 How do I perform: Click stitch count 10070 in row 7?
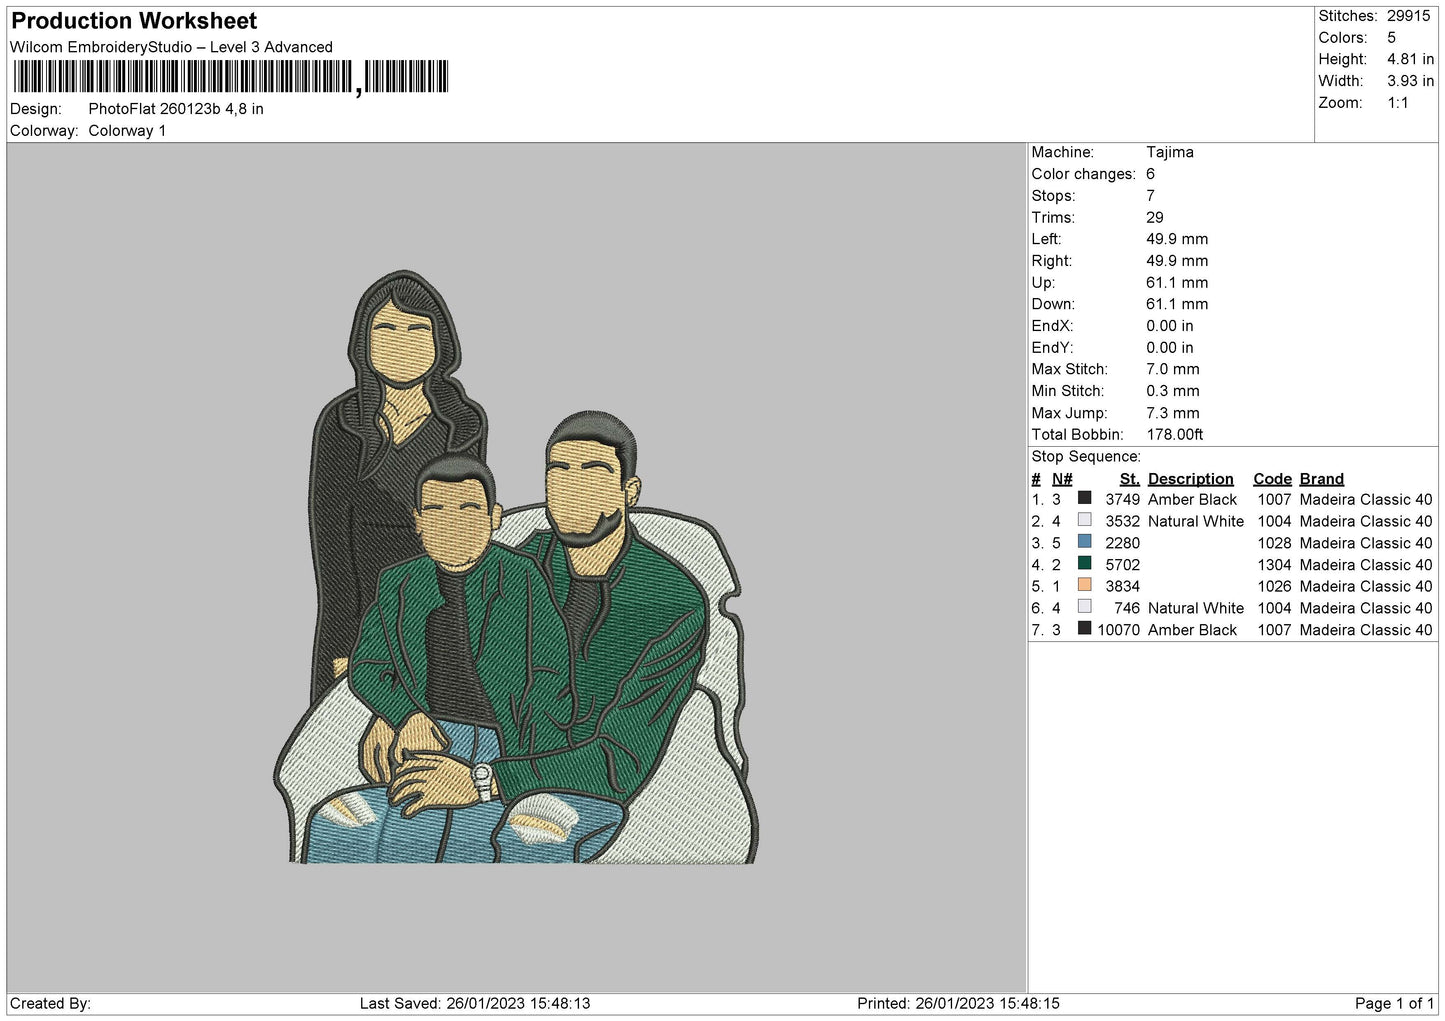click(x=1118, y=630)
